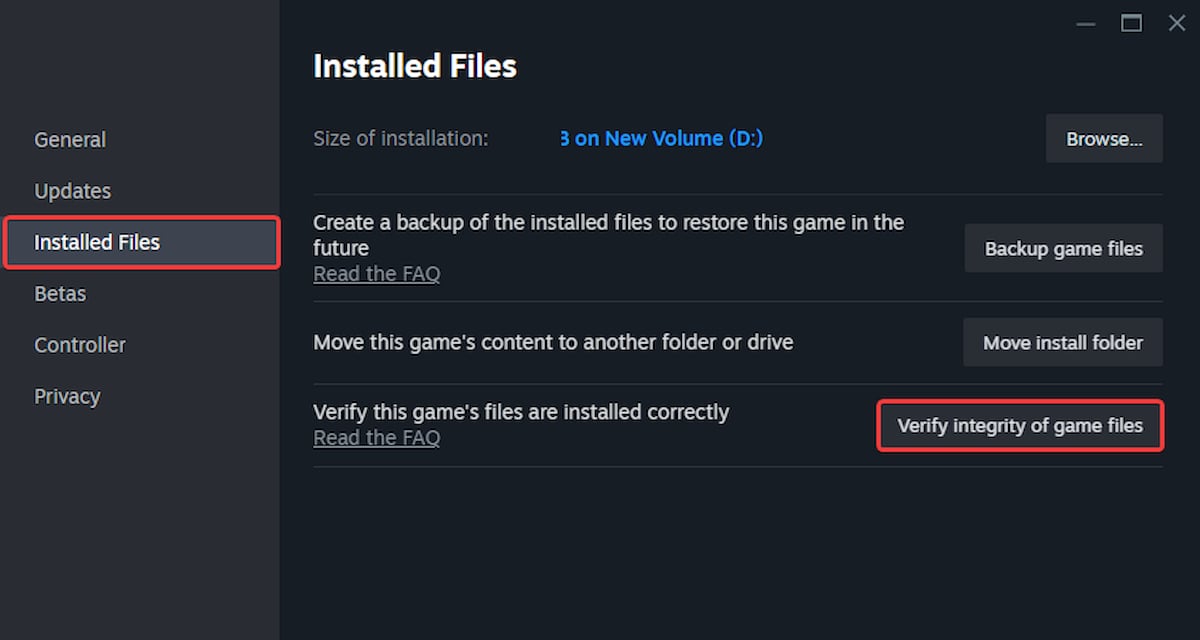The height and width of the screenshot is (640, 1200).
Task: Click the verify game's files description text
Action: click(x=521, y=412)
